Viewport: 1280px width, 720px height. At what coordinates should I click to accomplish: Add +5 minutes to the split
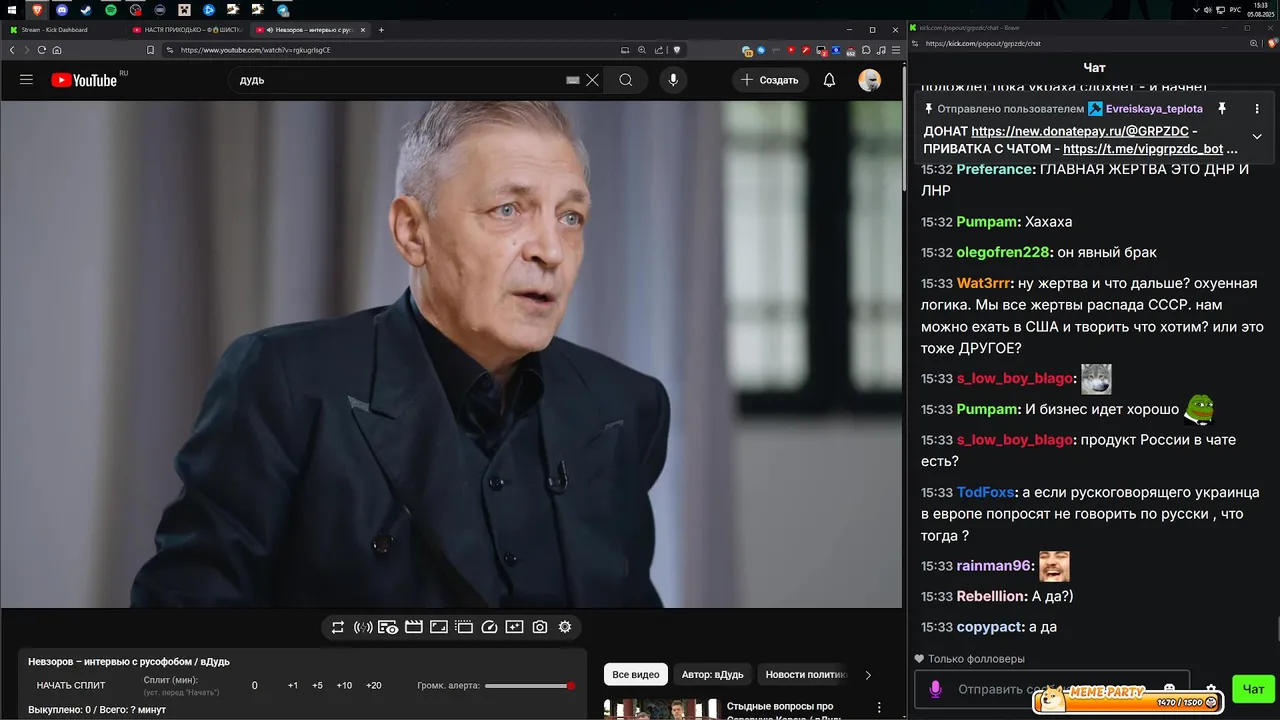coord(317,685)
